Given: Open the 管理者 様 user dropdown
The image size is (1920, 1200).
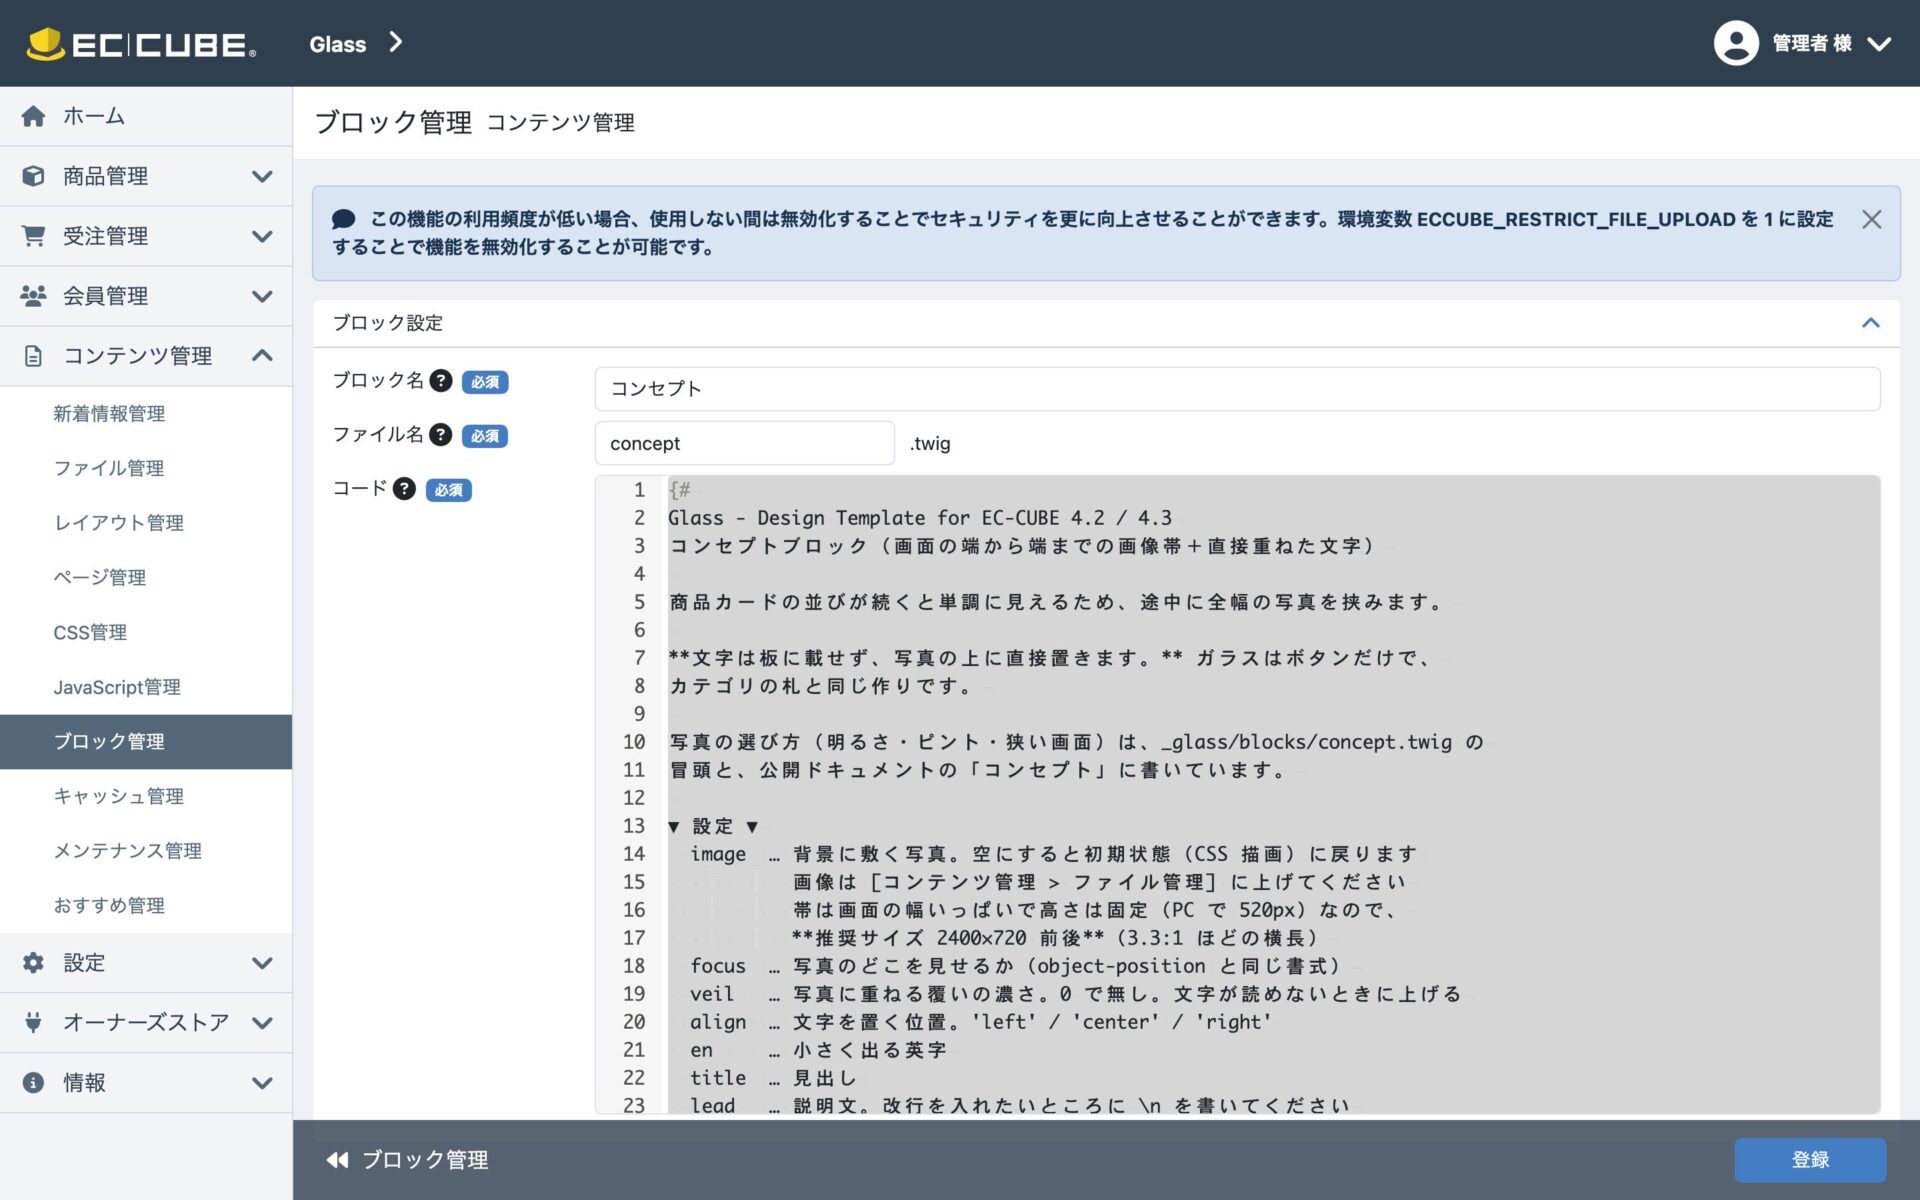Looking at the screenshot, I should click(1802, 43).
